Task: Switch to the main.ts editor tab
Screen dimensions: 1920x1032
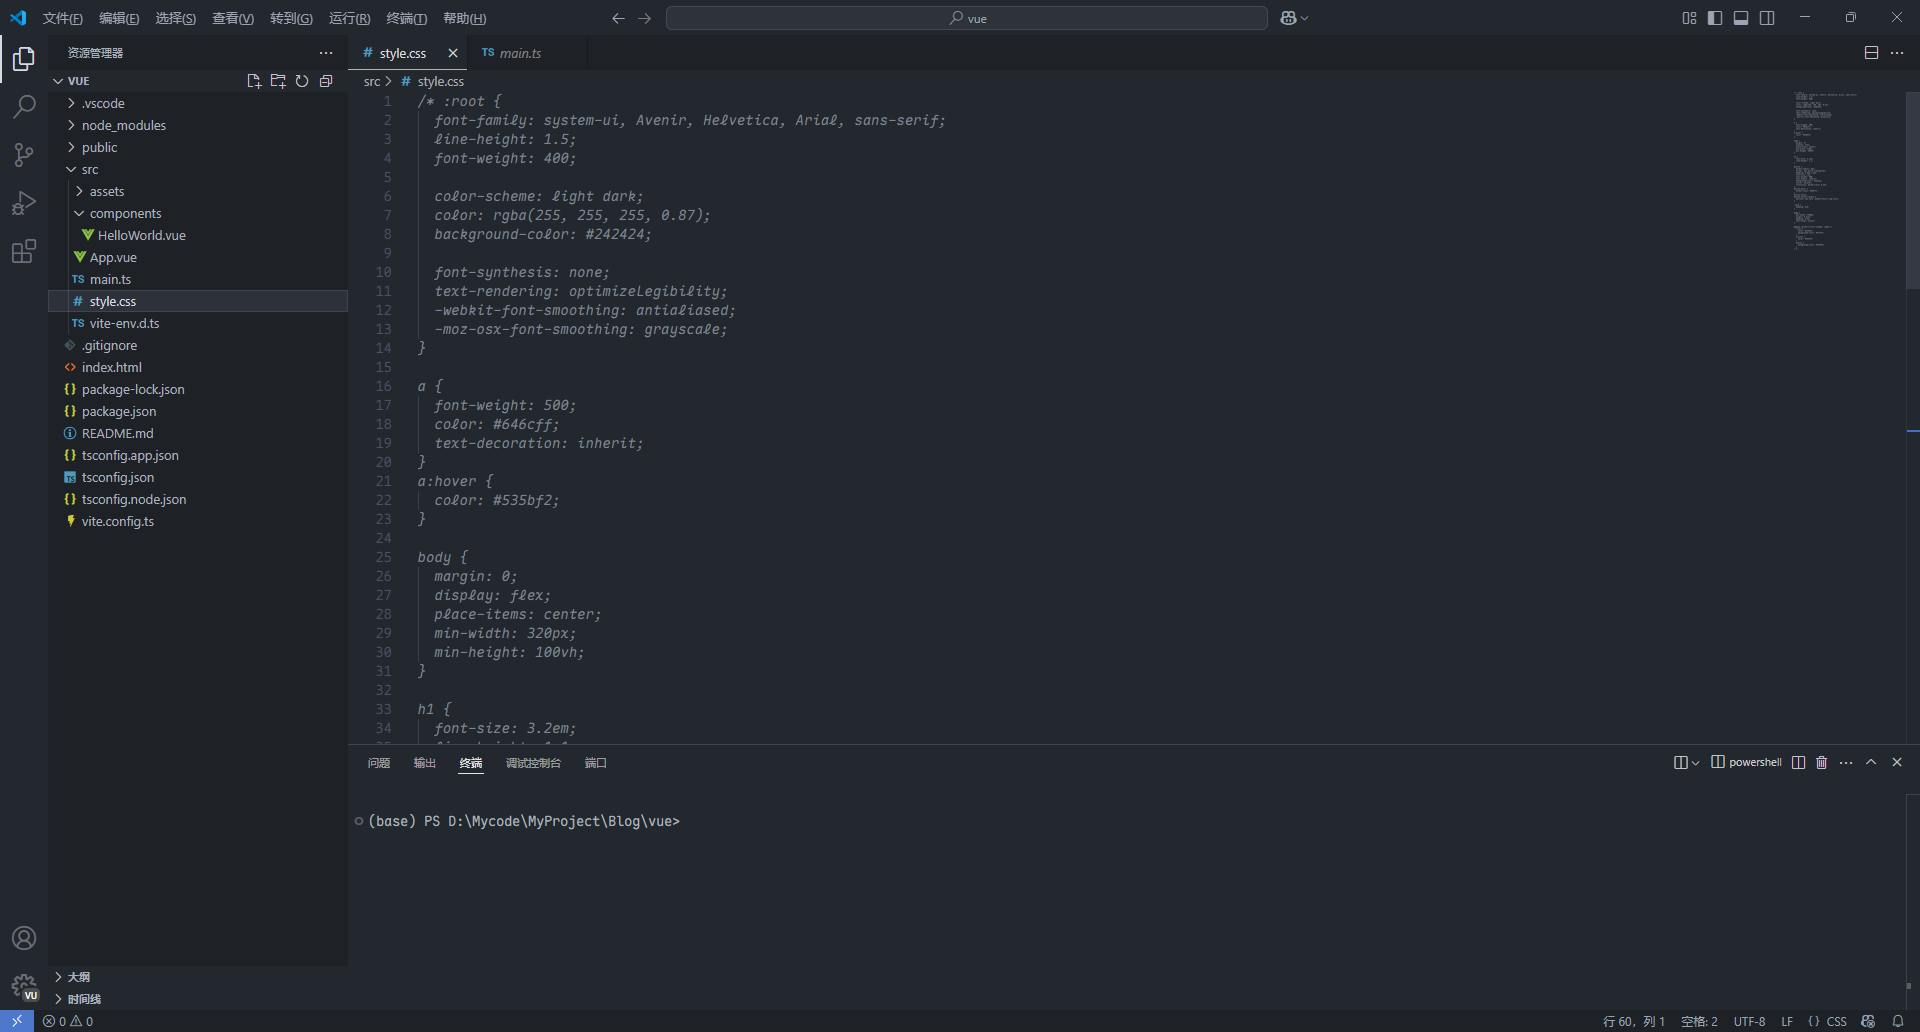Action: (x=519, y=53)
